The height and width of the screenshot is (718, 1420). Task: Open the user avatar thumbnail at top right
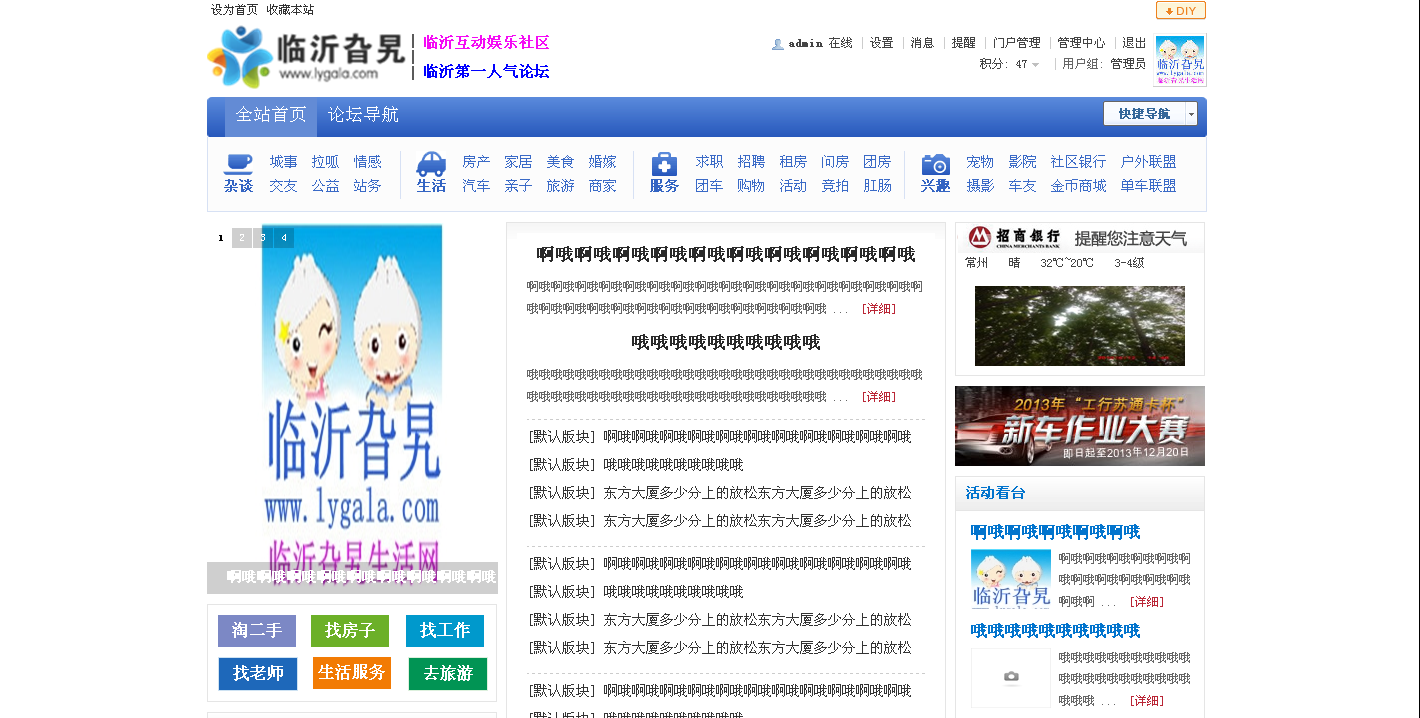point(1180,60)
